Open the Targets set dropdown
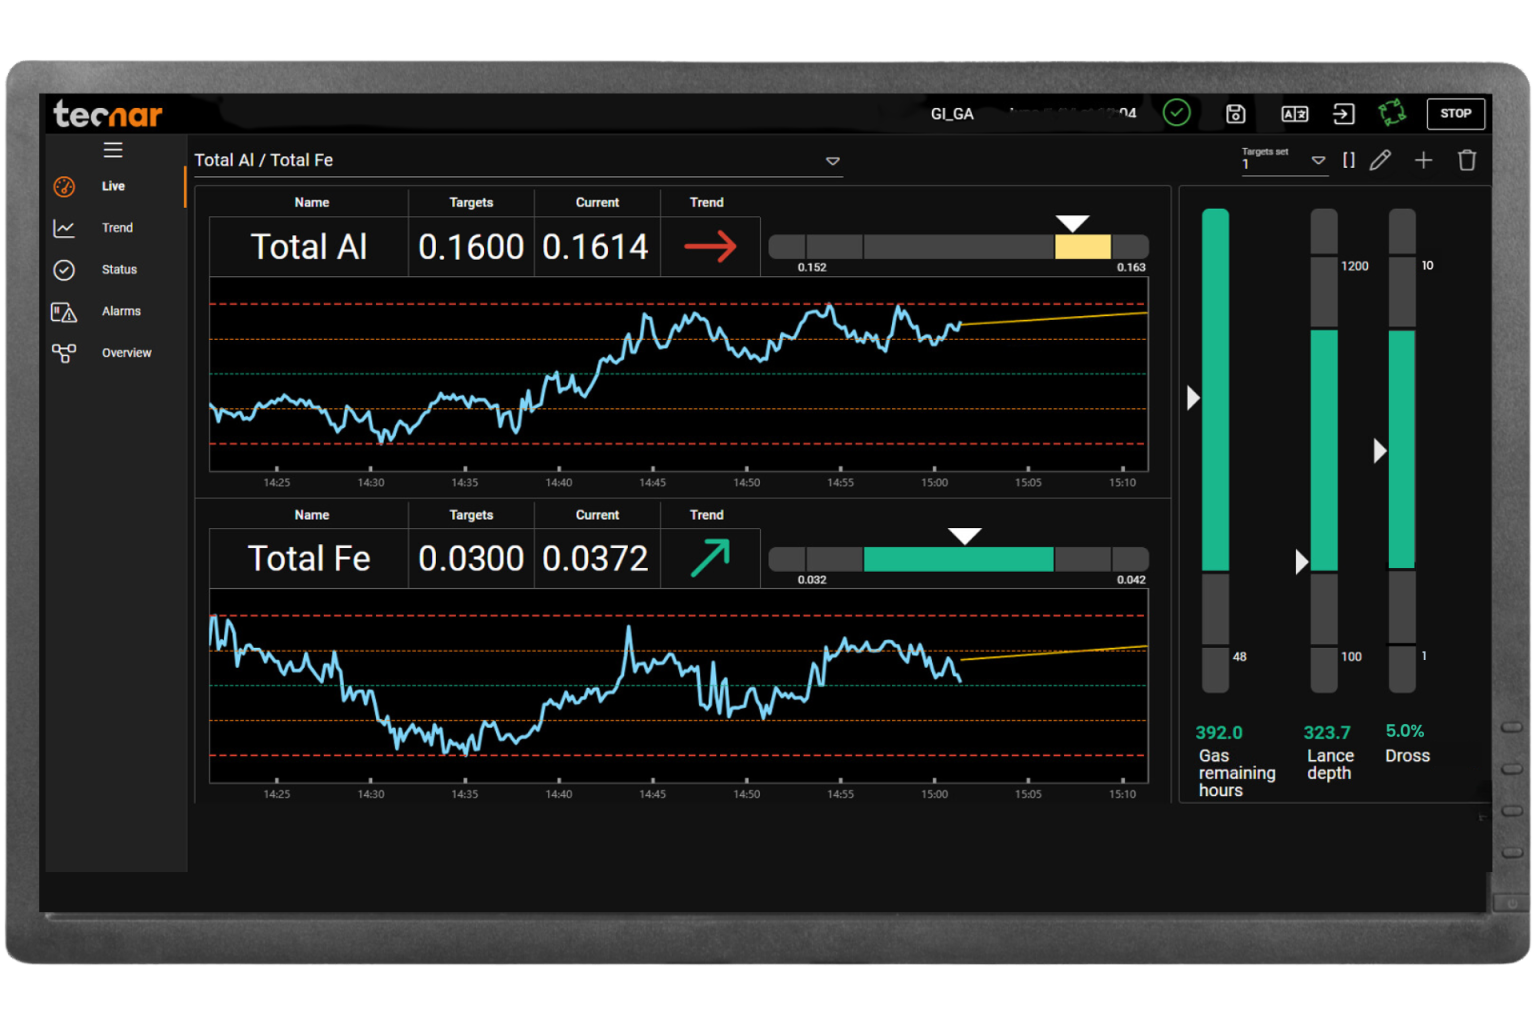The width and height of the screenshot is (1536, 1024). (x=1318, y=161)
